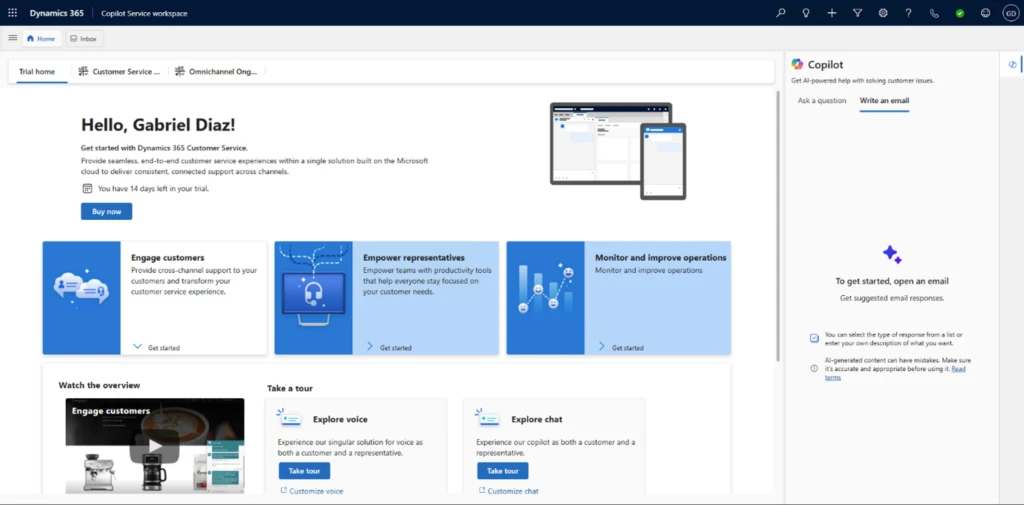The image size is (1024, 505).
Task: Click the Customize chat external link icon
Action: click(481, 491)
